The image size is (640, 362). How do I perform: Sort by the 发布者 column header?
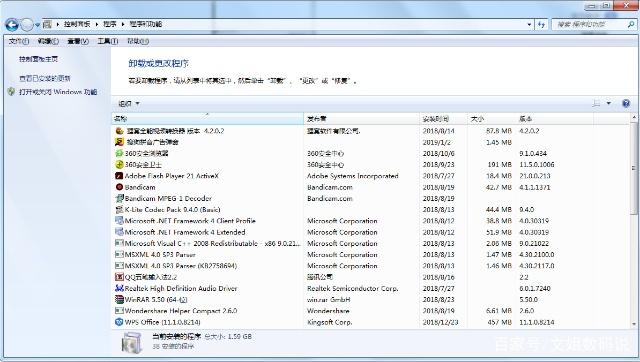(362, 119)
